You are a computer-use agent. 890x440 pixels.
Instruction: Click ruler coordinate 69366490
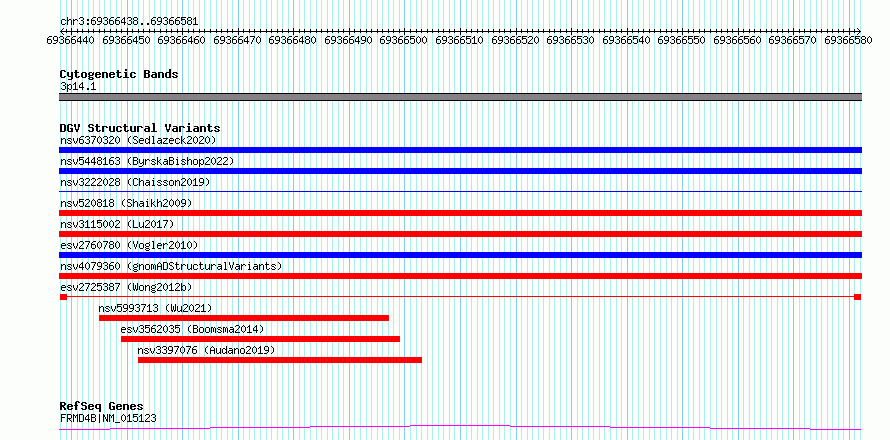point(349,40)
